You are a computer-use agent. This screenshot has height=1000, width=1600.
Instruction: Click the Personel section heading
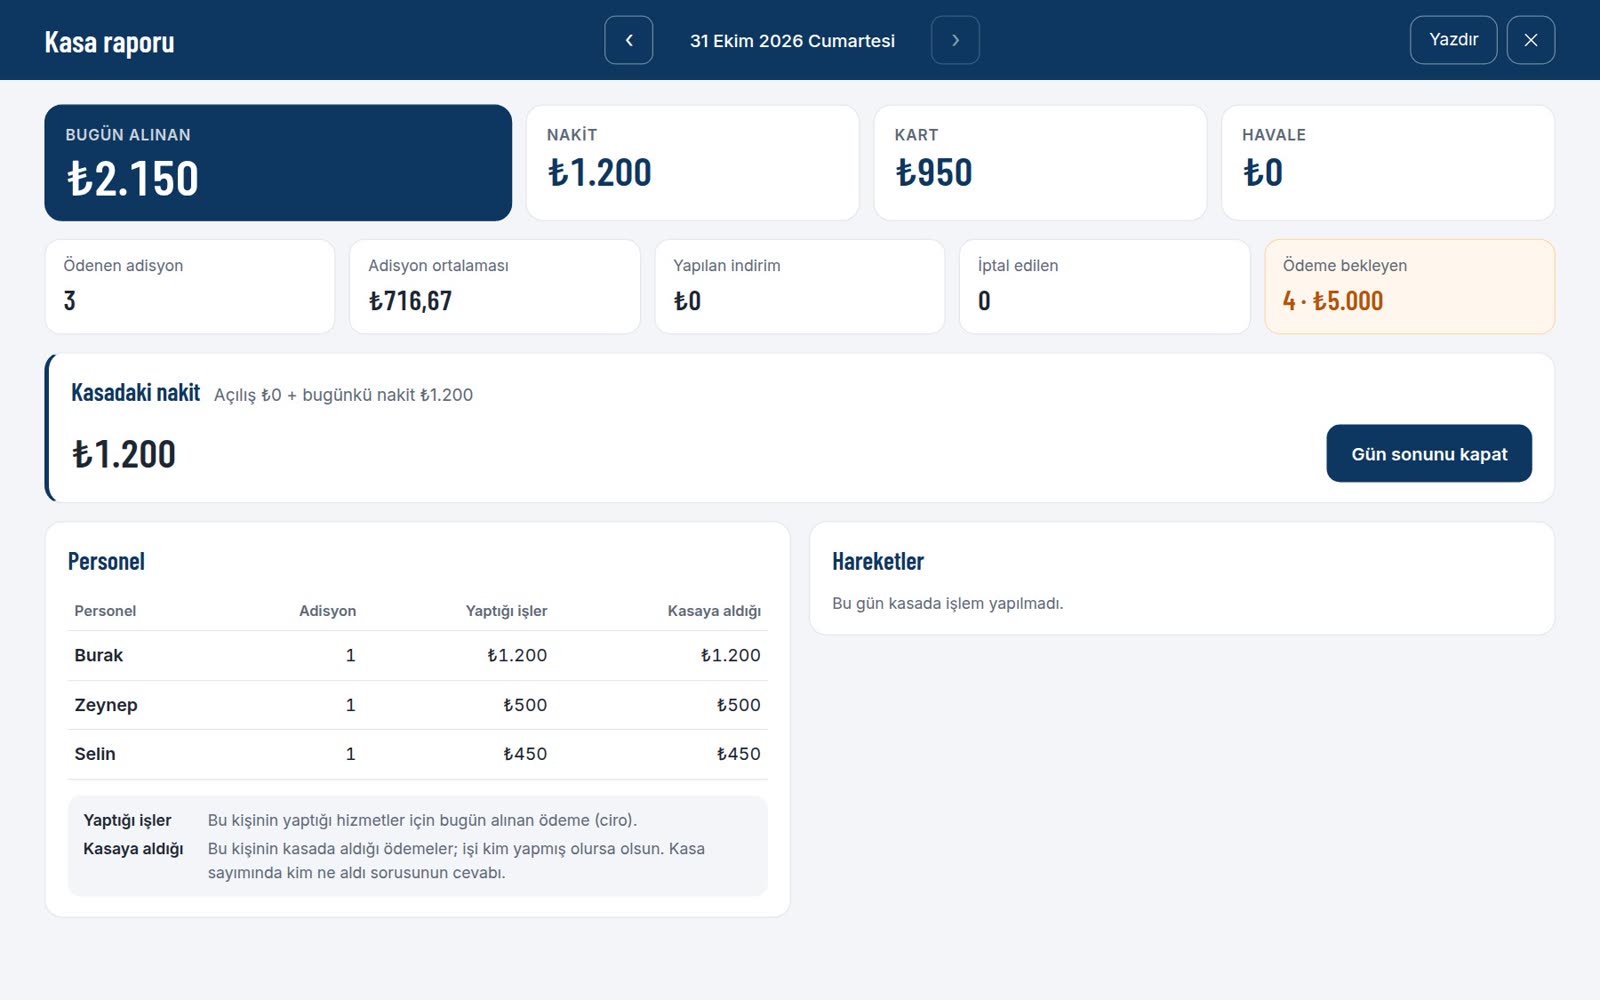pyautogui.click(x=106, y=561)
